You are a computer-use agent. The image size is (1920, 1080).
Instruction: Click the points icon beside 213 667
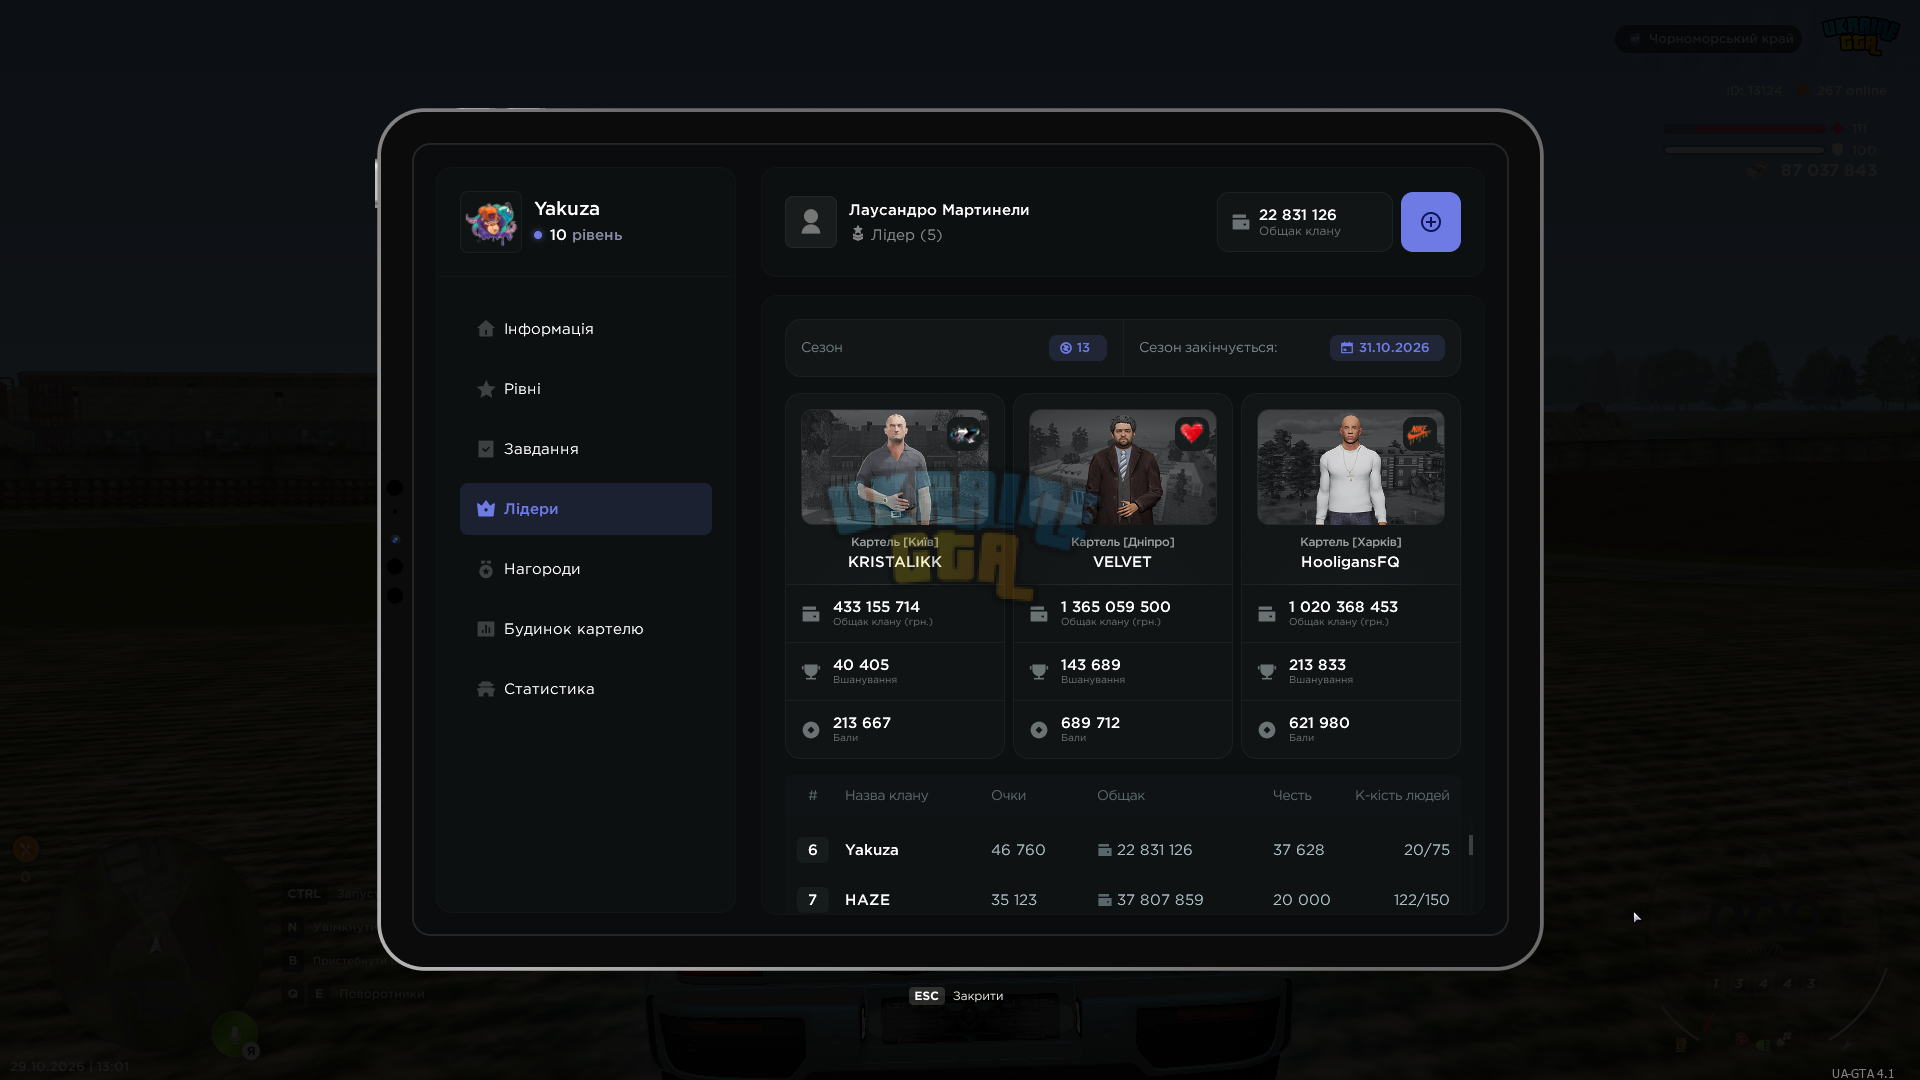pos(811,730)
